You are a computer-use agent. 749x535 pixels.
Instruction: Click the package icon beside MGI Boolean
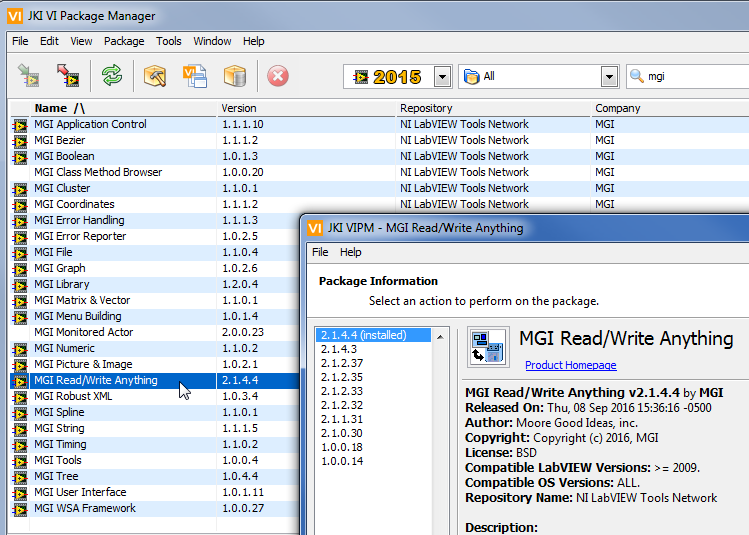[x=20, y=158]
